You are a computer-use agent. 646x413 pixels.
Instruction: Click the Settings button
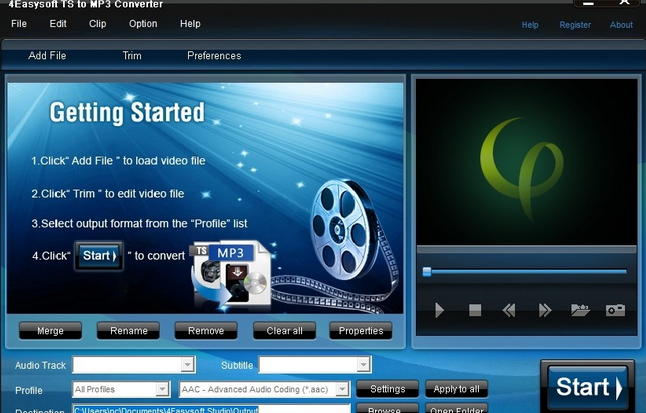(387, 389)
